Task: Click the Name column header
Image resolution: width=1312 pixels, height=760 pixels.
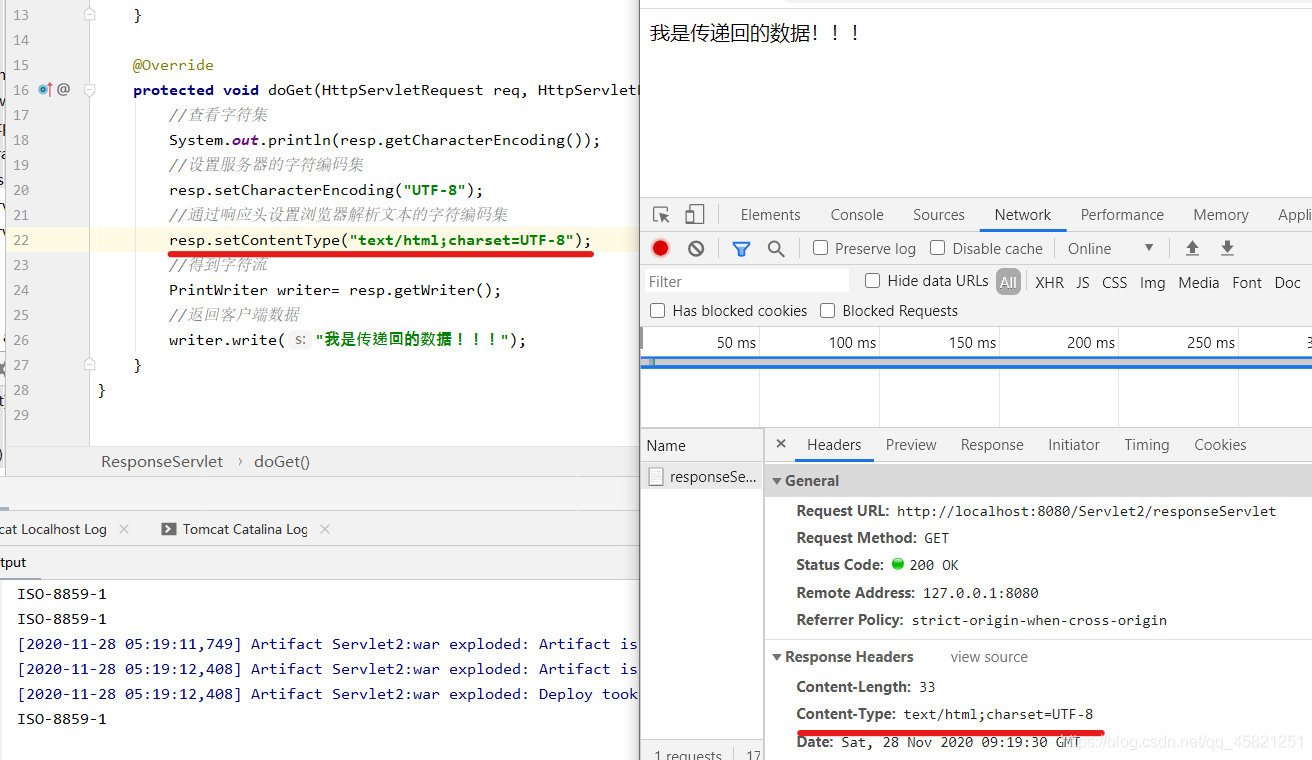Action: coord(701,446)
